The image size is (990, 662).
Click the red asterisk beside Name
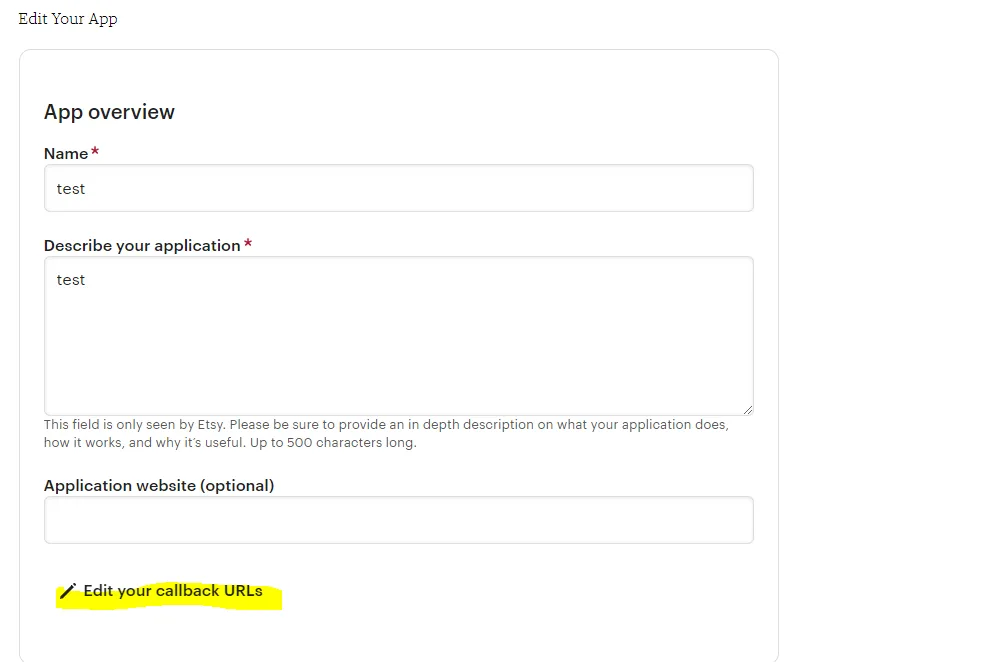pos(95,151)
